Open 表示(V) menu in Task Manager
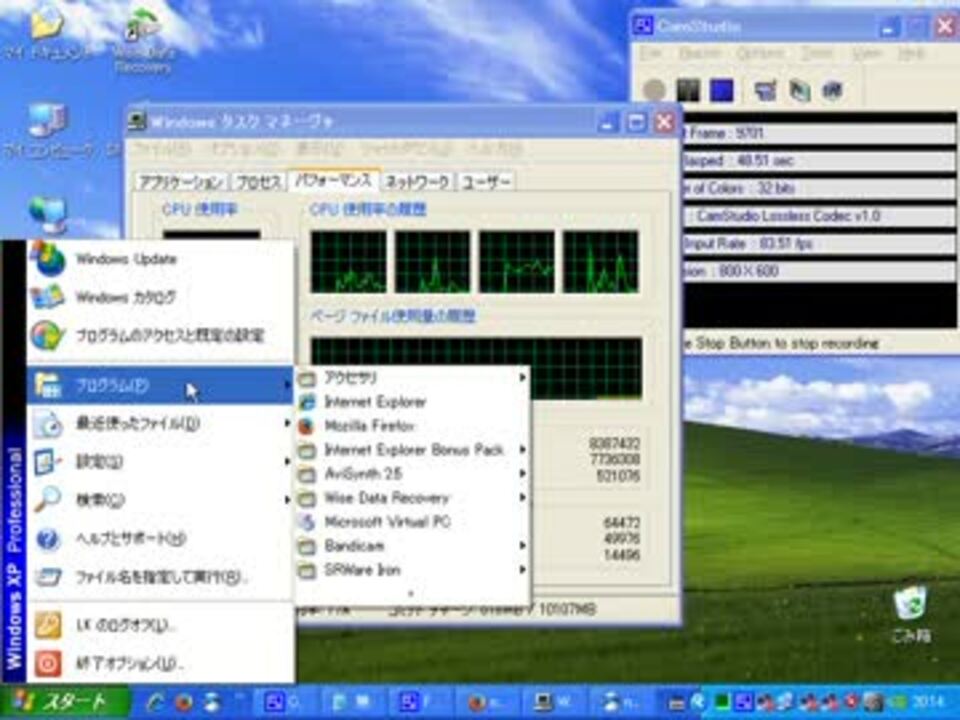Viewport: 960px width, 720px height. pyautogui.click(x=318, y=149)
